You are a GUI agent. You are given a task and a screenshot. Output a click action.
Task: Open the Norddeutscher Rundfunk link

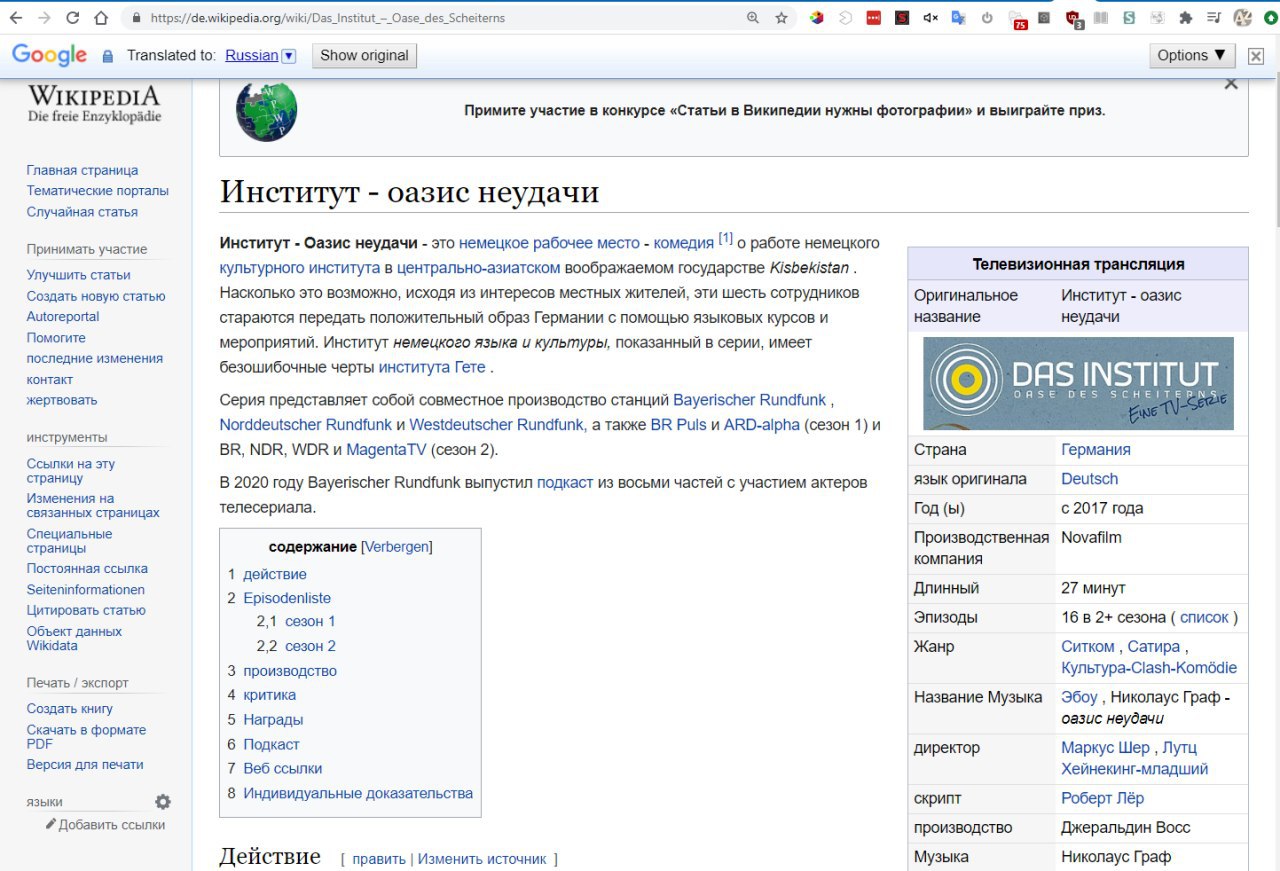[x=306, y=425]
